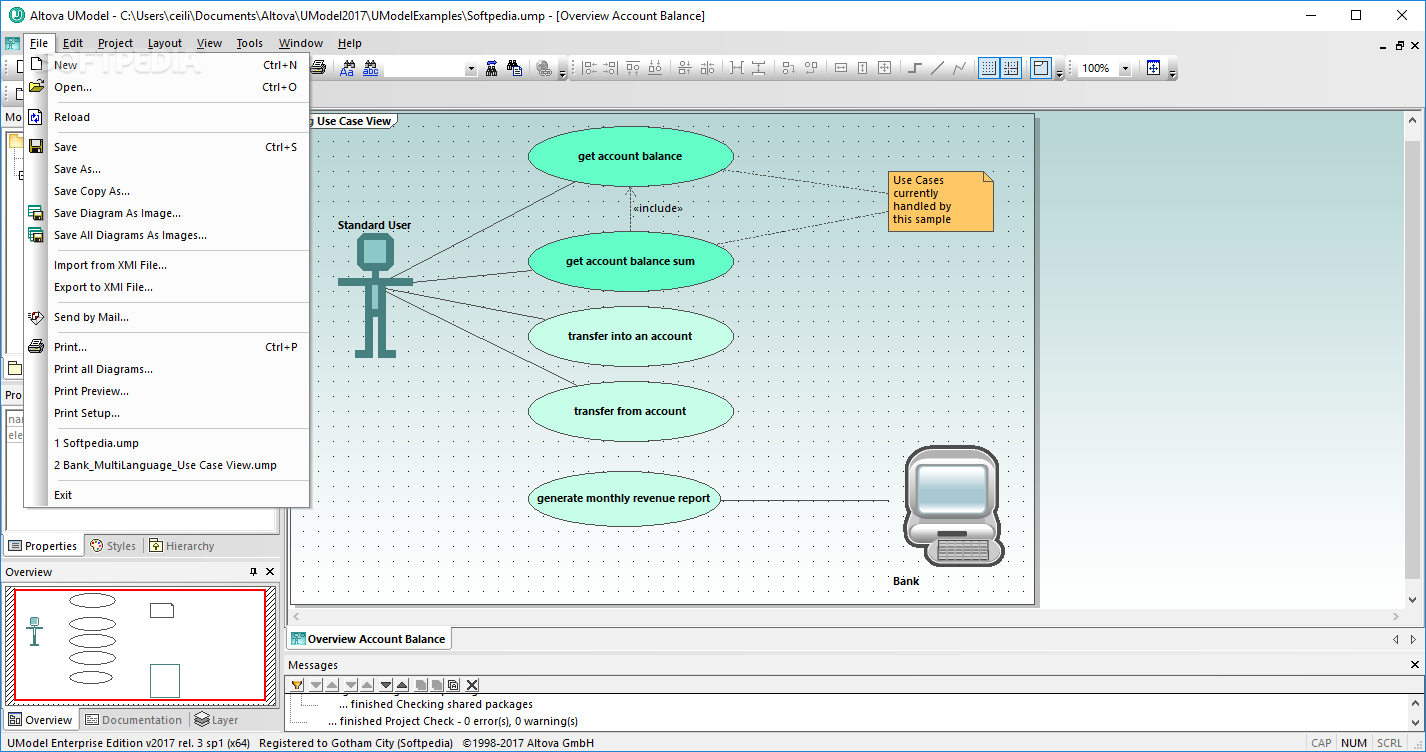
Task: Pin the Overview panel with pushpin
Action: pyautogui.click(x=253, y=572)
